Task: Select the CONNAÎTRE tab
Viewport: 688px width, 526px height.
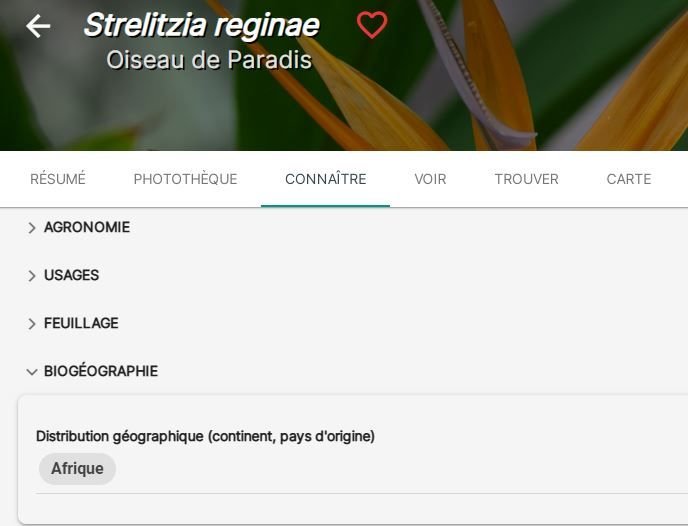Action: [326, 179]
